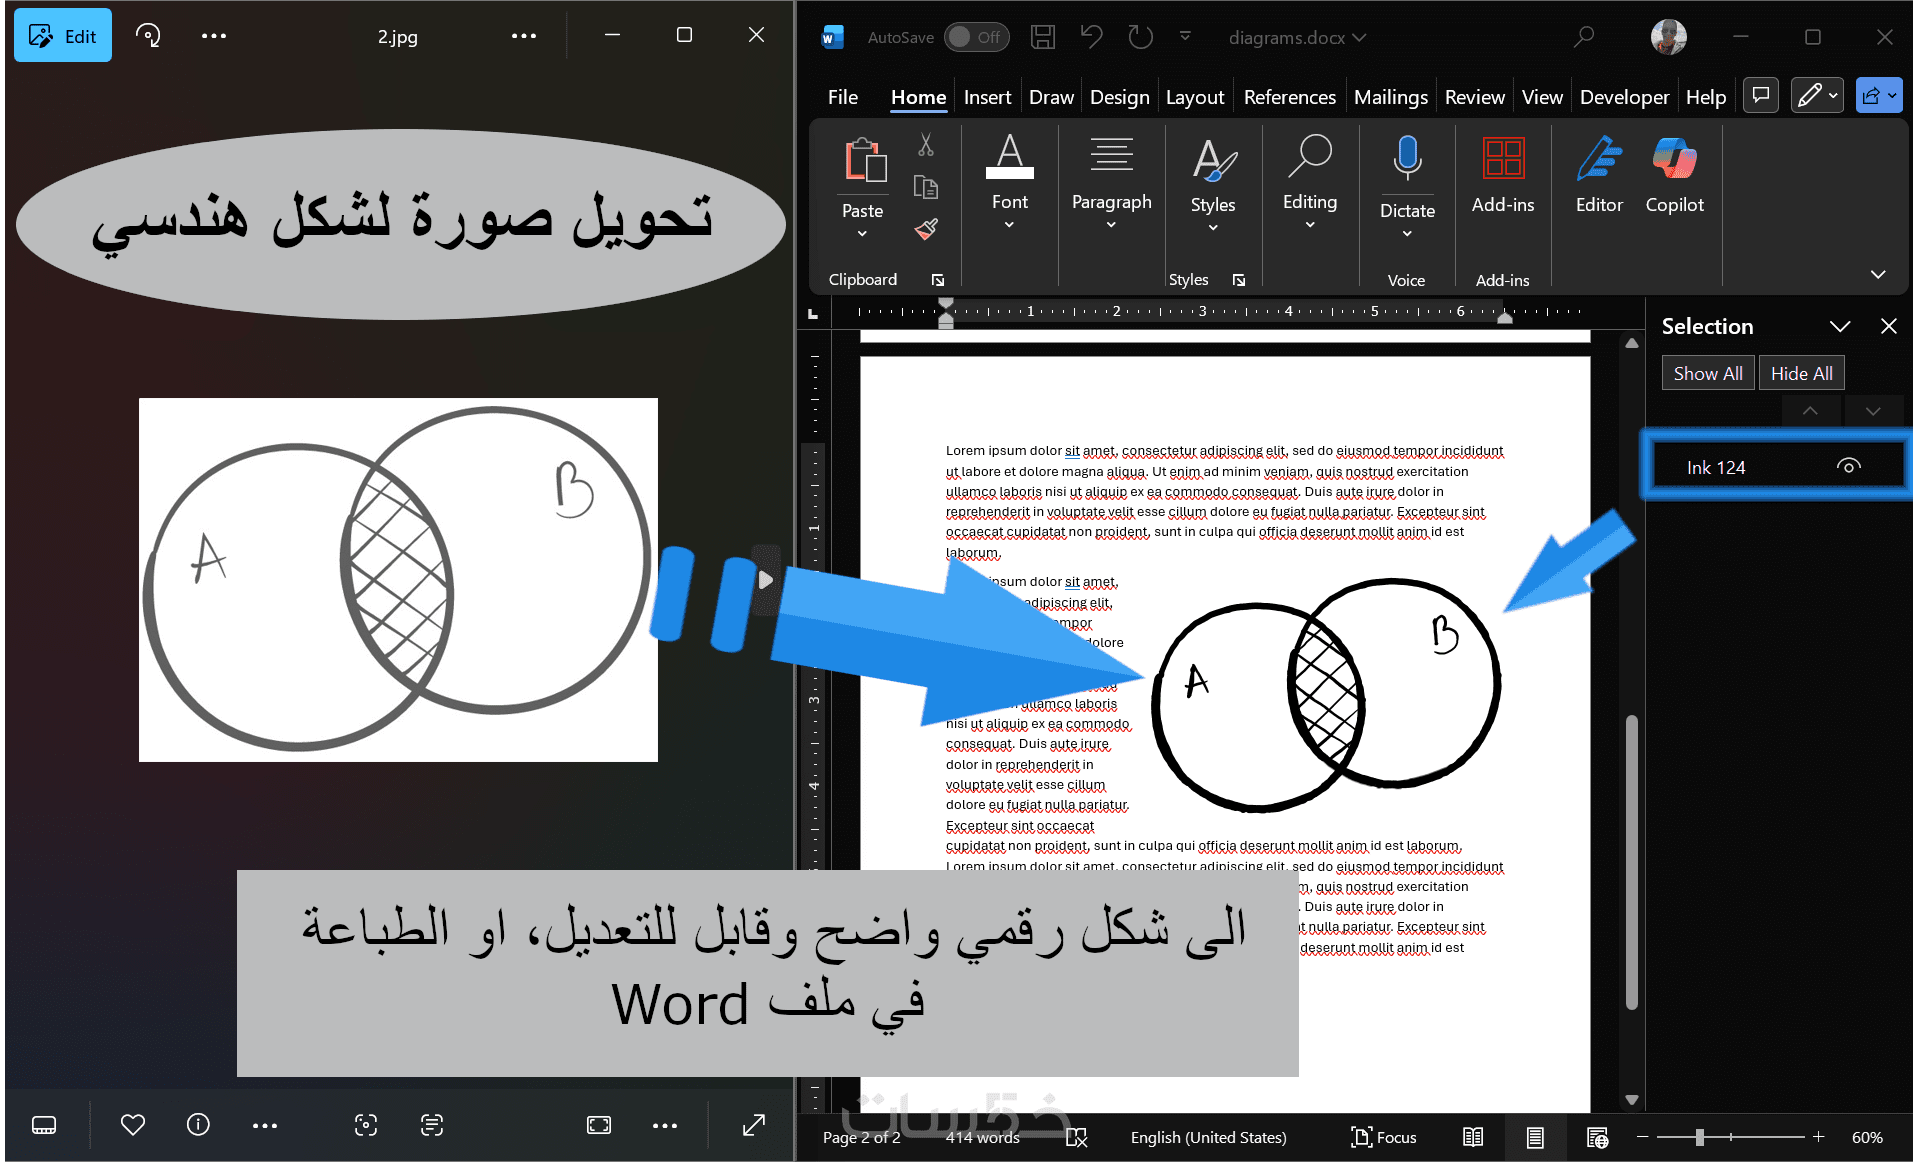Click the Redo icon in Word
The width and height of the screenshot is (1914, 1162).
coord(1140,37)
